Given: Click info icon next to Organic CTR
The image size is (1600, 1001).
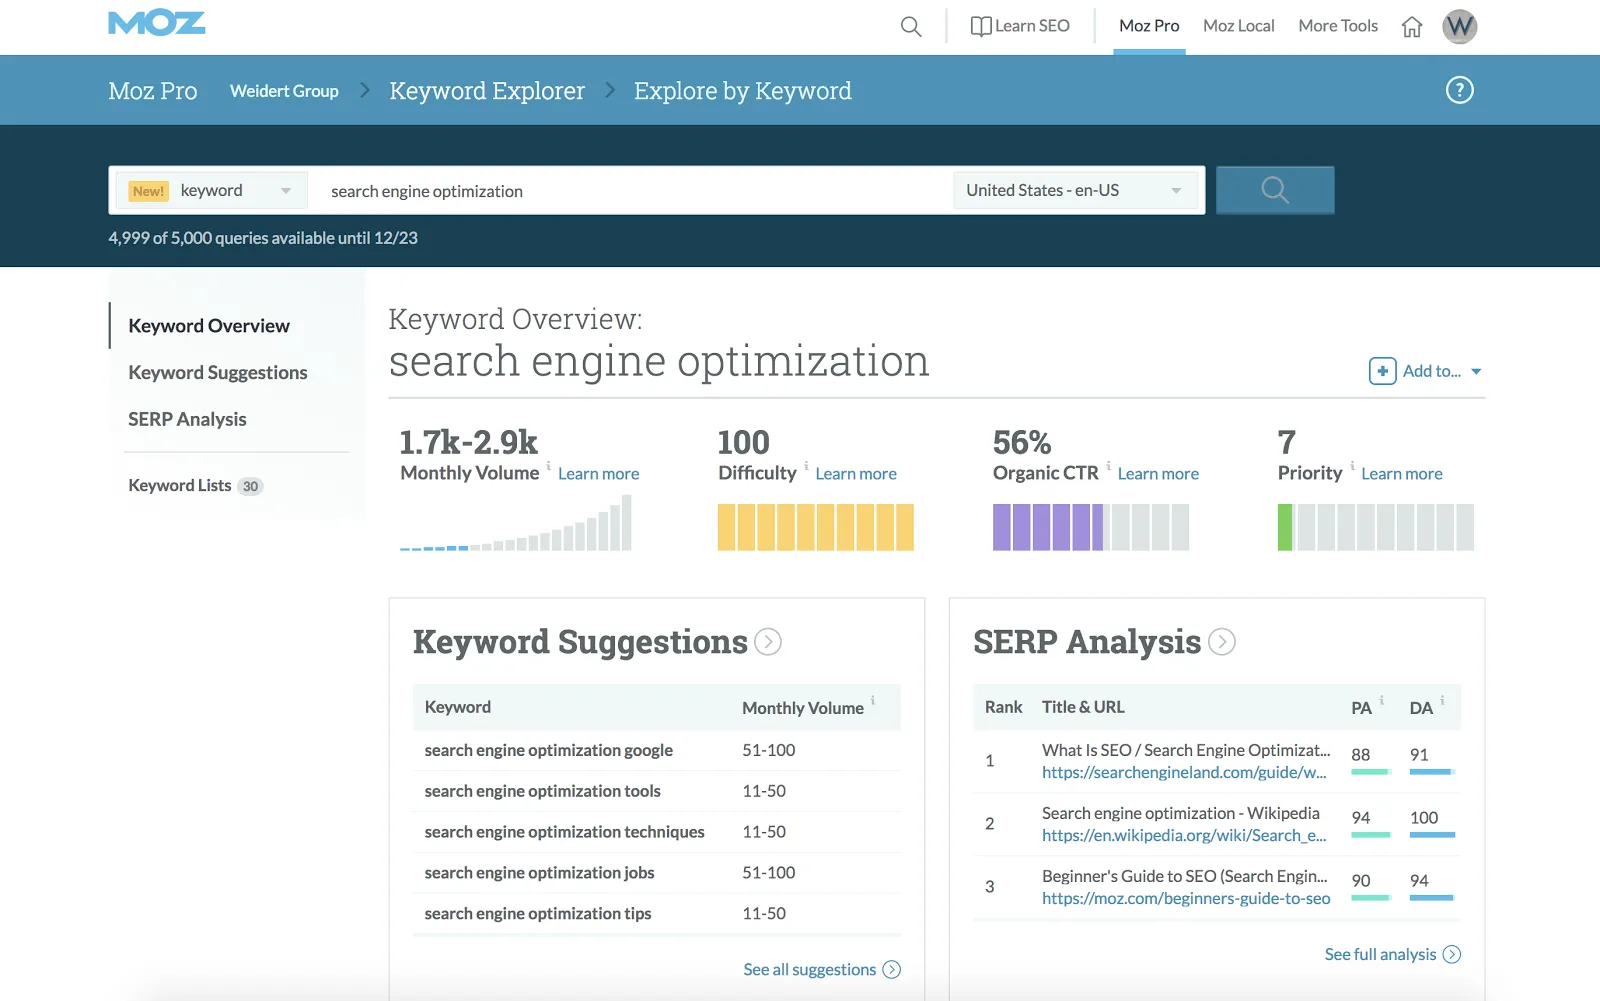Looking at the screenshot, I should (x=1108, y=465).
